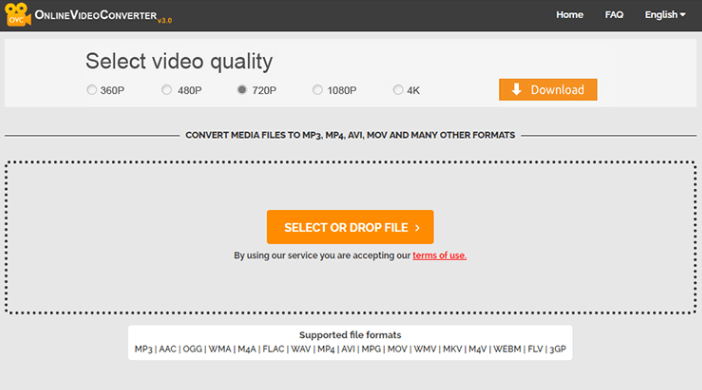702x390 pixels.
Task: Choose the 4K quality option
Action: pyautogui.click(x=398, y=90)
